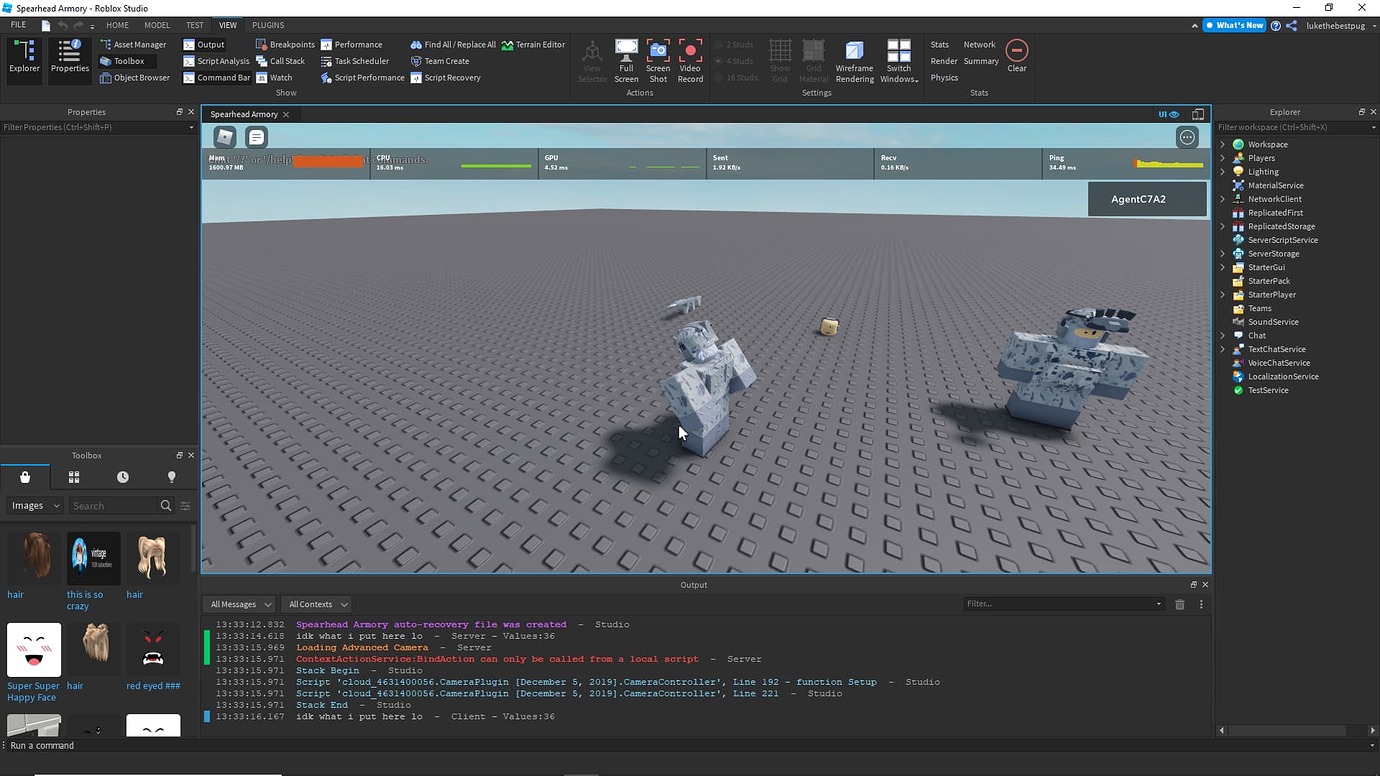1380x776 pixels.
Task: Click the What's New button
Action: (1234, 25)
